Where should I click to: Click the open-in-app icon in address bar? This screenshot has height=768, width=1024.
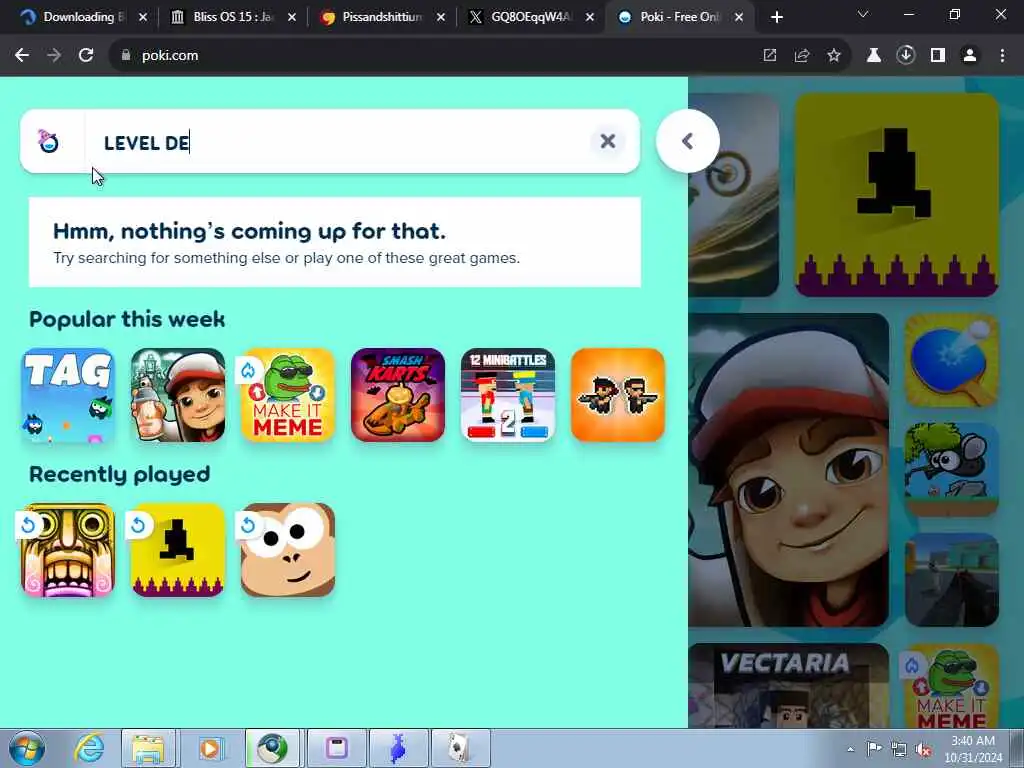770,56
